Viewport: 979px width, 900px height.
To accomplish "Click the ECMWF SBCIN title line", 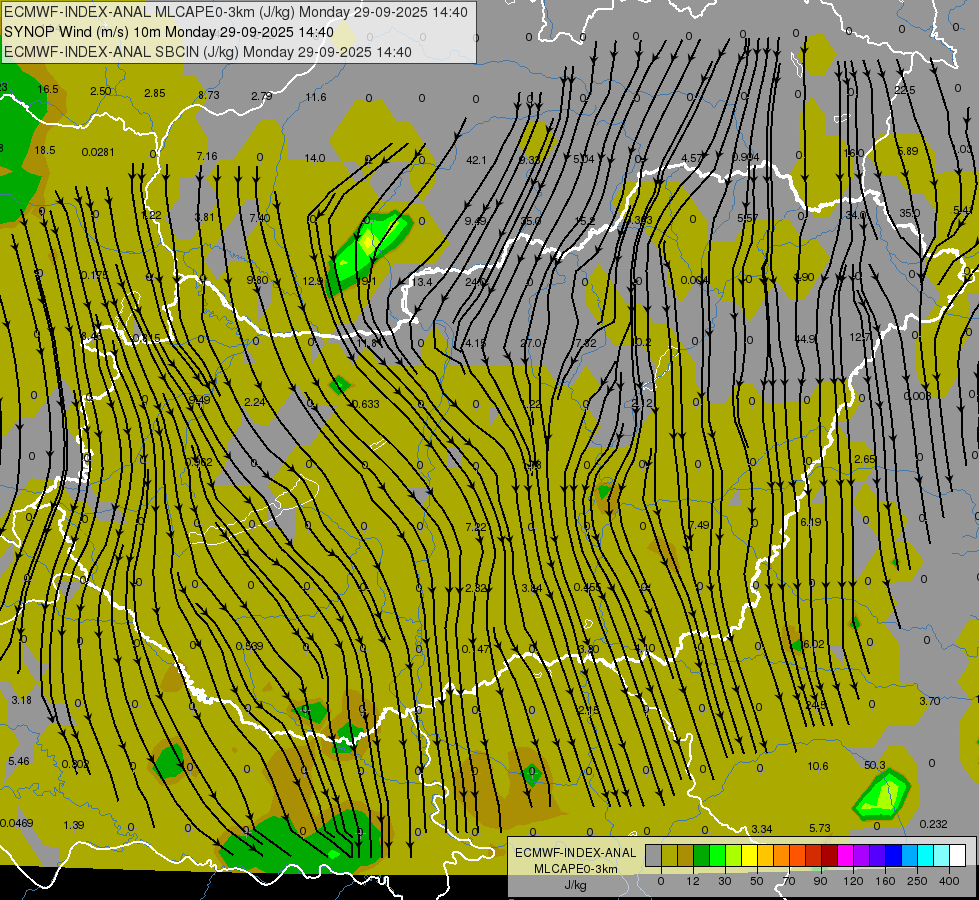I will (x=207, y=52).
